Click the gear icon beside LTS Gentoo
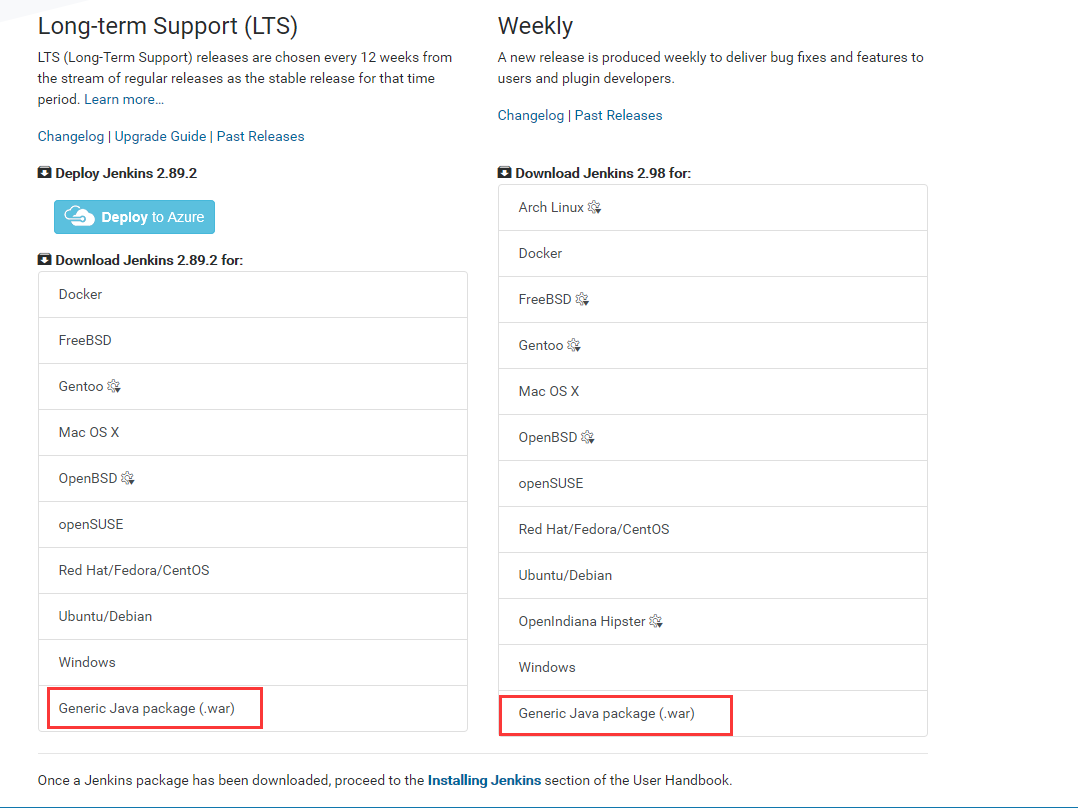This screenshot has width=1078, height=808. coord(114,387)
